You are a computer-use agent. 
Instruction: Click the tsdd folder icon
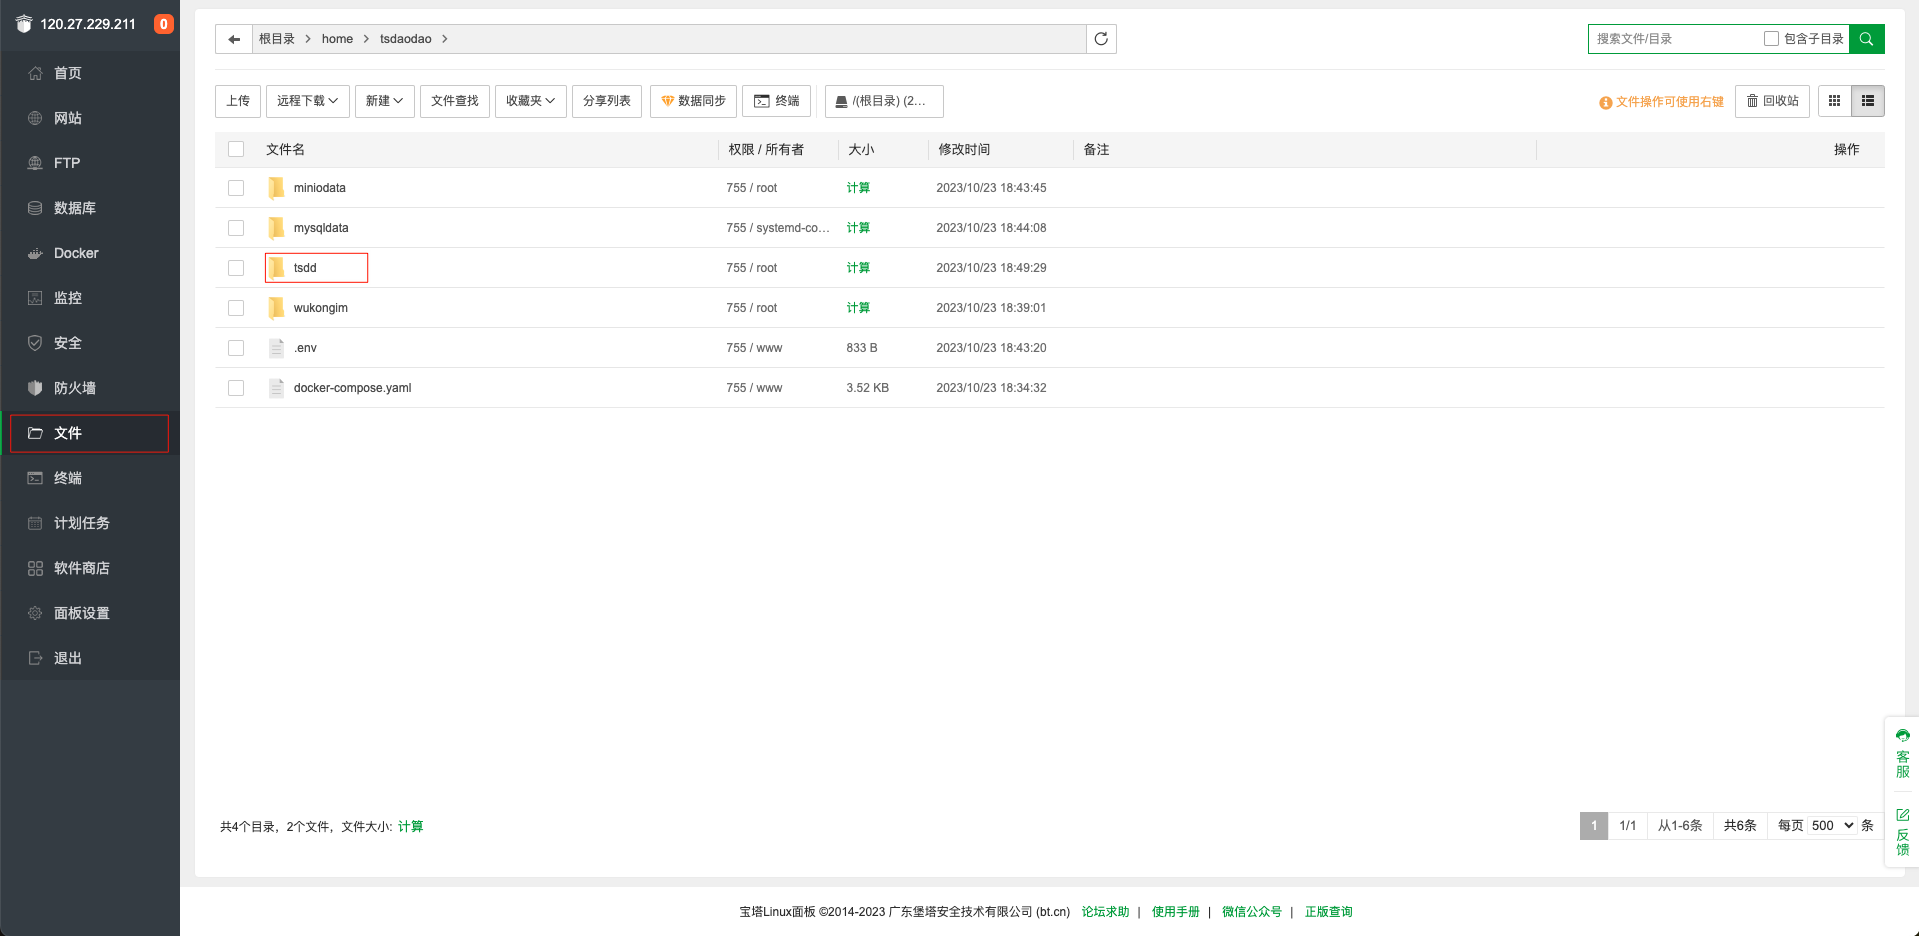(x=277, y=268)
